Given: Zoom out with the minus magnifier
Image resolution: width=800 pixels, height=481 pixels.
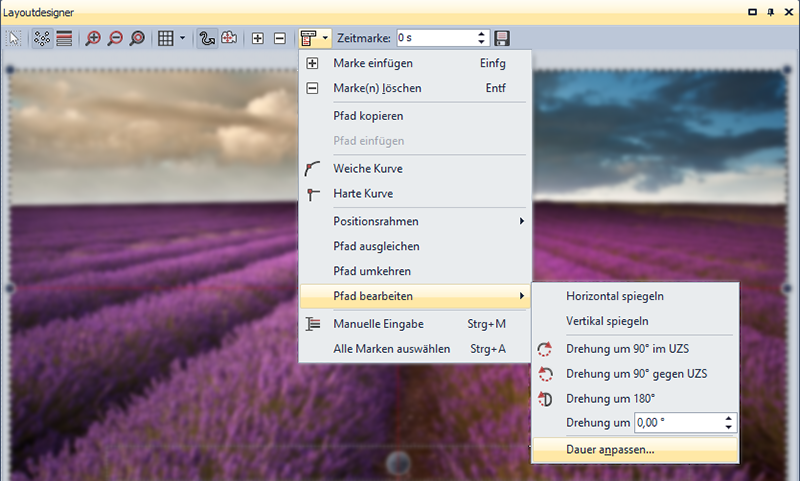Looking at the screenshot, I should 115,38.
